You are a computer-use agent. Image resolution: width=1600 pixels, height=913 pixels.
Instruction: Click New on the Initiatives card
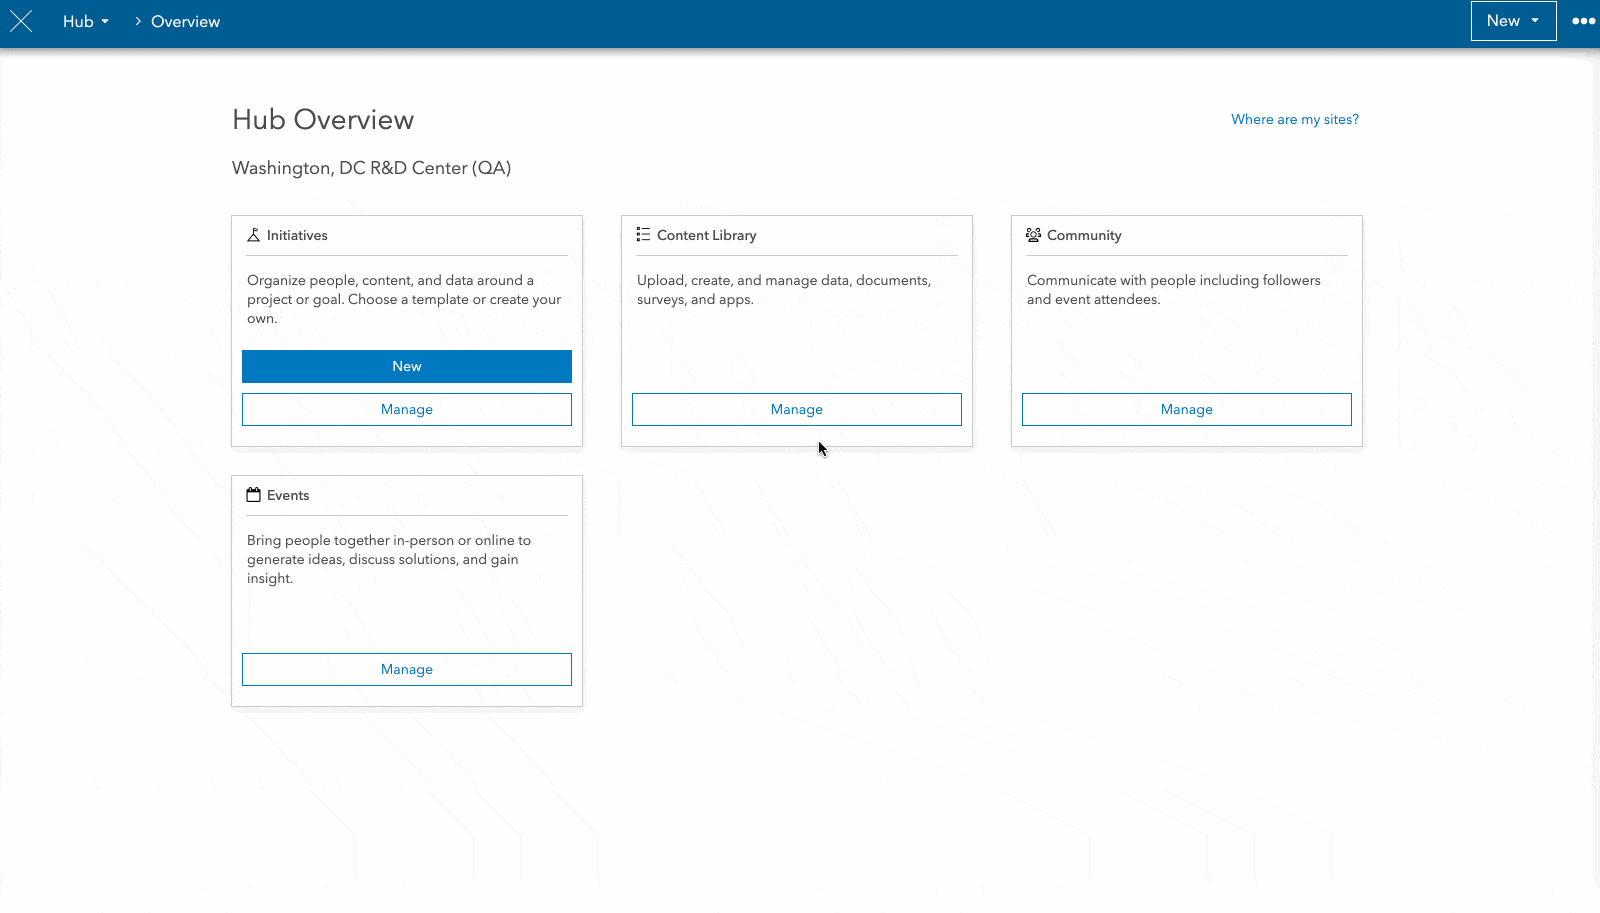[x=406, y=366]
